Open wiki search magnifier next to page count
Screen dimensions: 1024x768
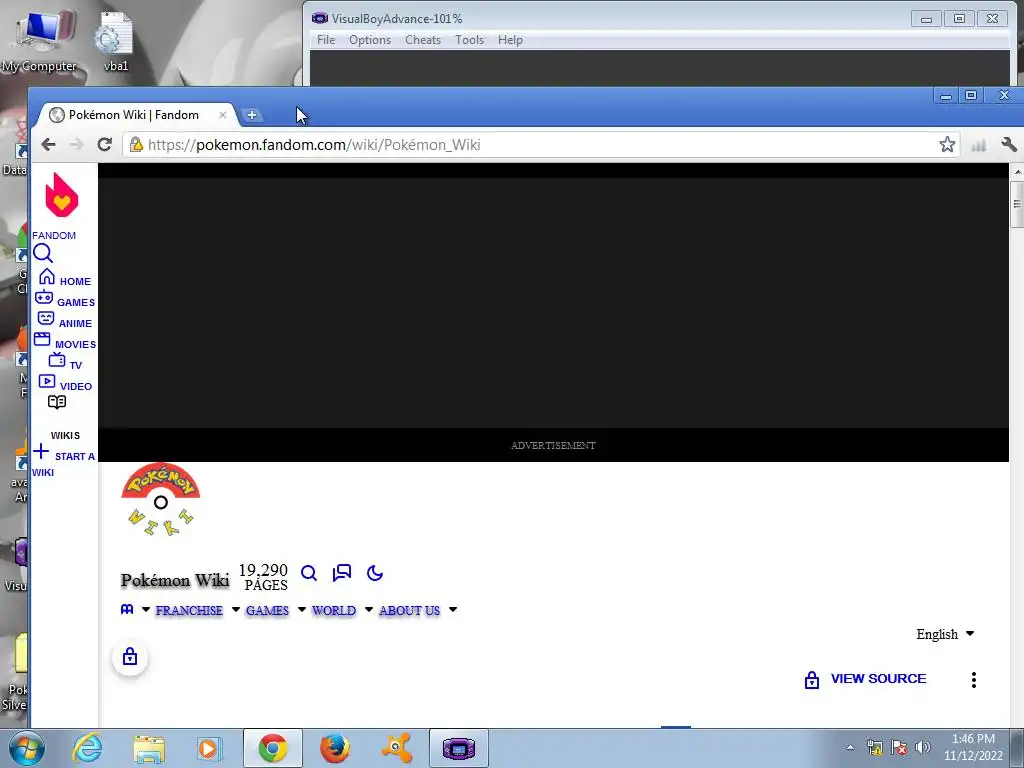tap(309, 573)
